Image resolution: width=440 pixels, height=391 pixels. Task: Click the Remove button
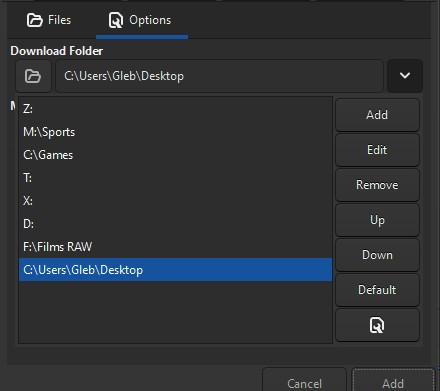[377, 185]
